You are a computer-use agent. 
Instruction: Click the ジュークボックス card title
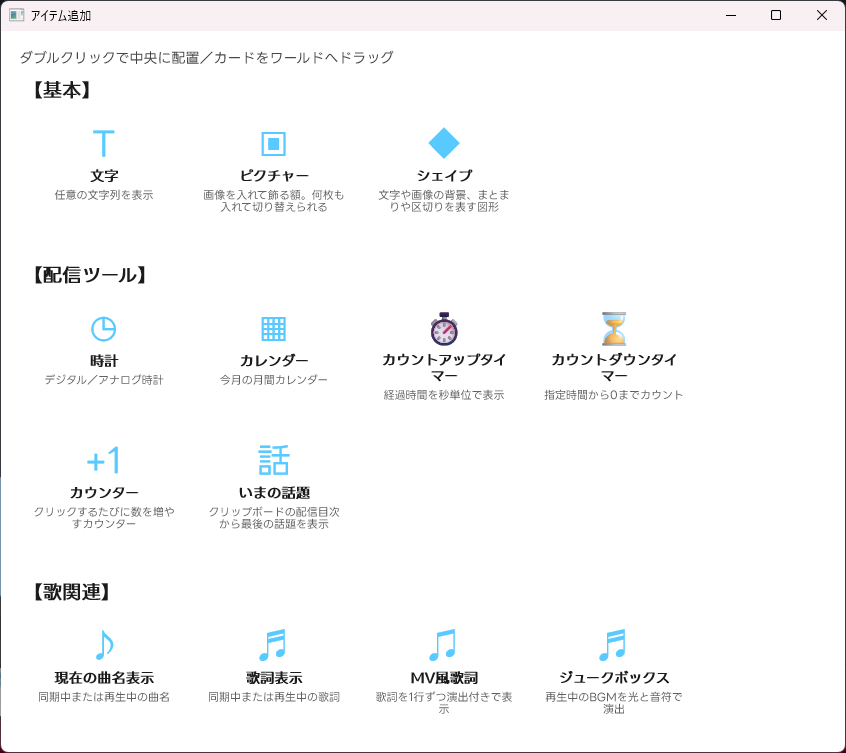[x=614, y=677]
